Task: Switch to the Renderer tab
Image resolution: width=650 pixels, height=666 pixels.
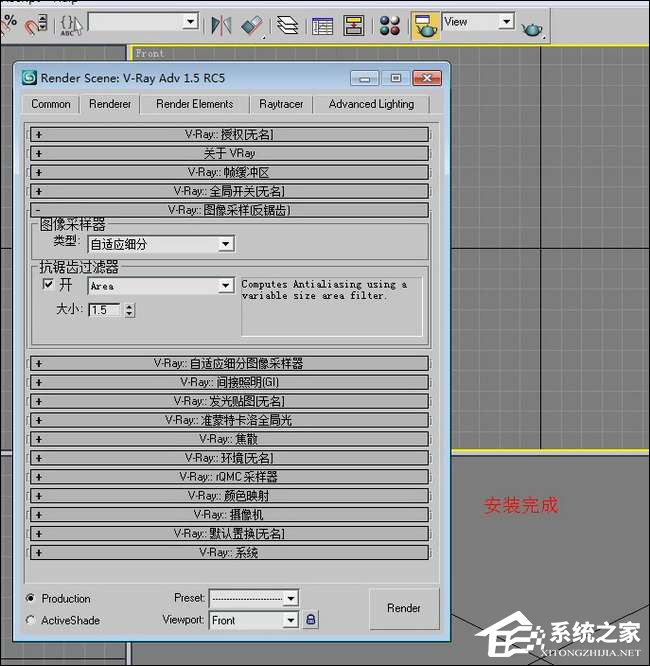Action: pyautogui.click(x=110, y=104)
